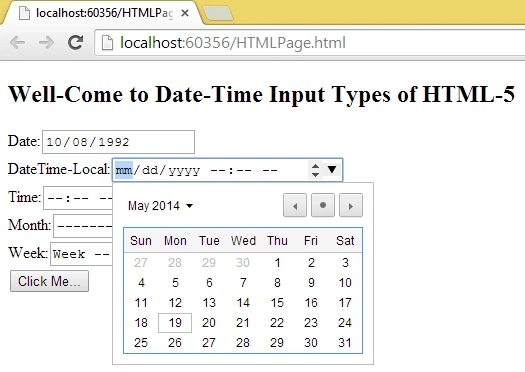Choose May 31 in calendar

click(x=345, y=343)
